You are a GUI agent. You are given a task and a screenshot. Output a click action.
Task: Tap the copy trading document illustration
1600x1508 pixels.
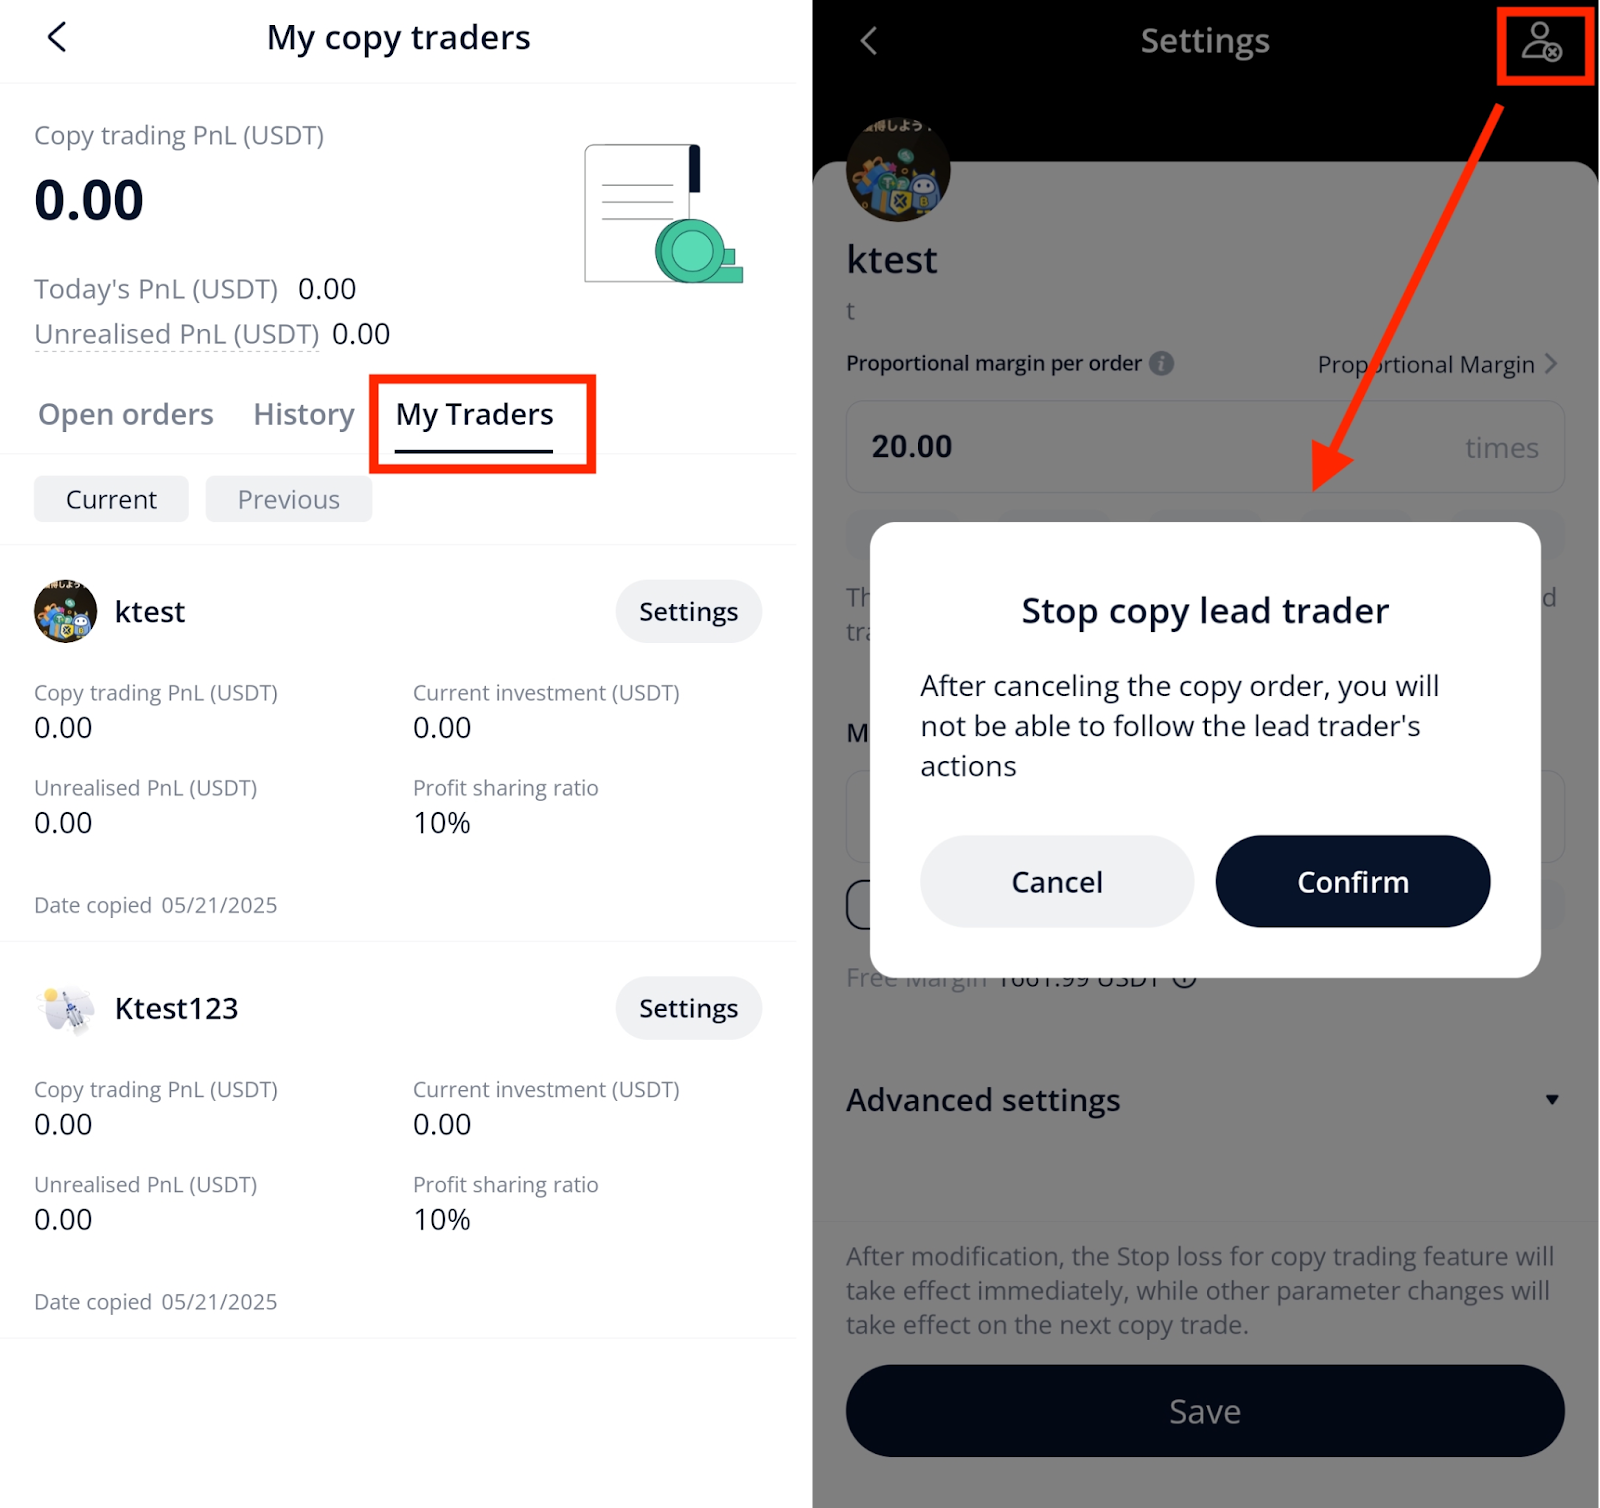663,213
